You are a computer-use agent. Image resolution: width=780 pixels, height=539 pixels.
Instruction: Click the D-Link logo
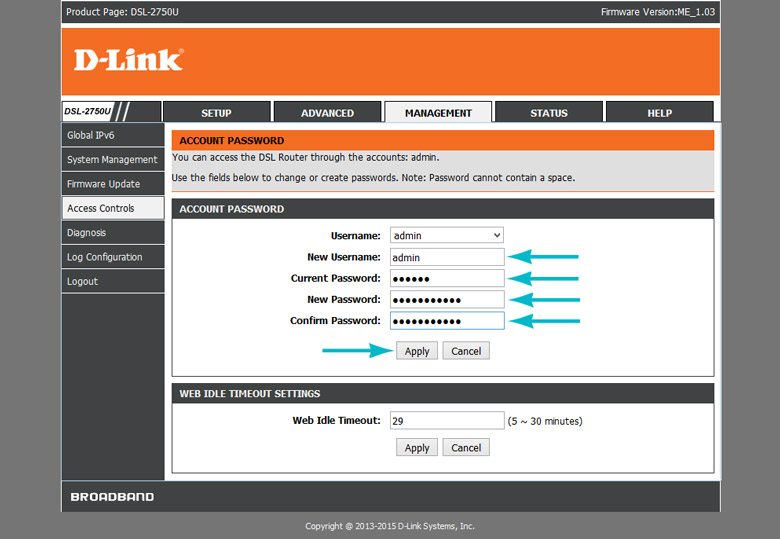pyautogui.click(x=129, y=60)
